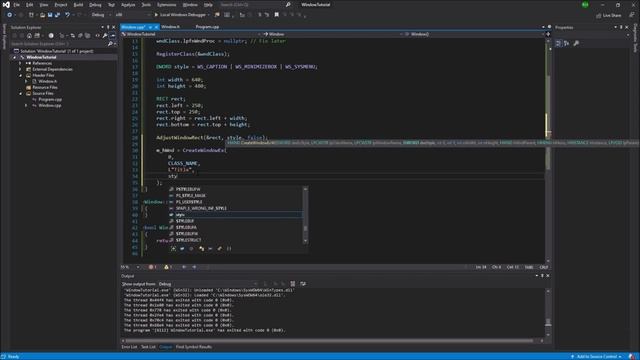Click the Navigate Backward toolbar icon
Screen dimensions: 640x360
[9, 15]
